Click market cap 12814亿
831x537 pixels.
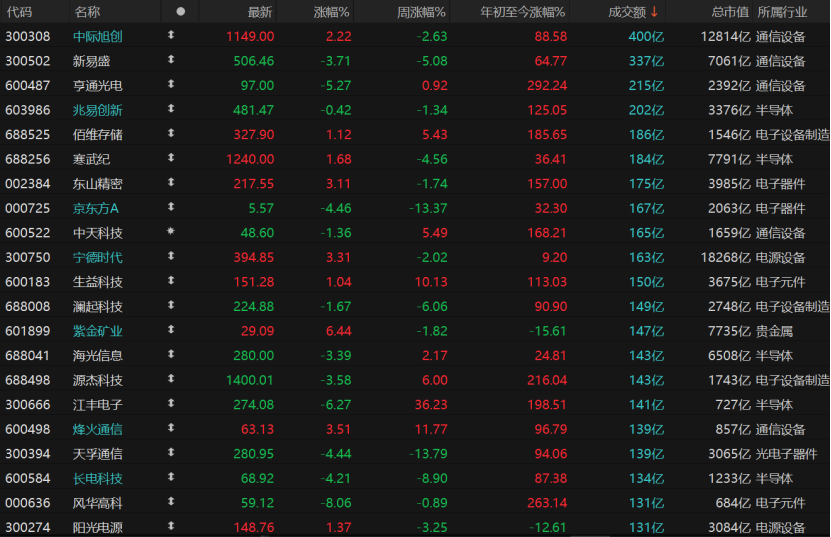[726, 37]
